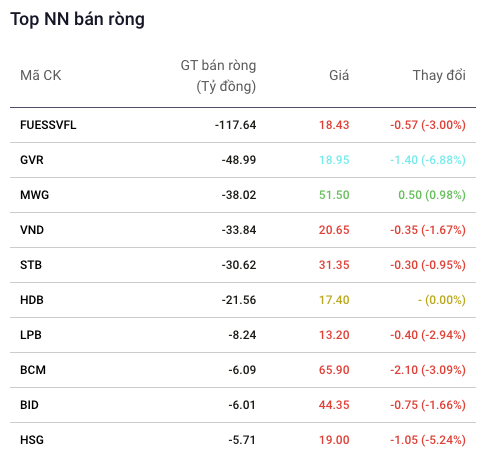Sort by Thay đổi column header

[x=439, y=75]
